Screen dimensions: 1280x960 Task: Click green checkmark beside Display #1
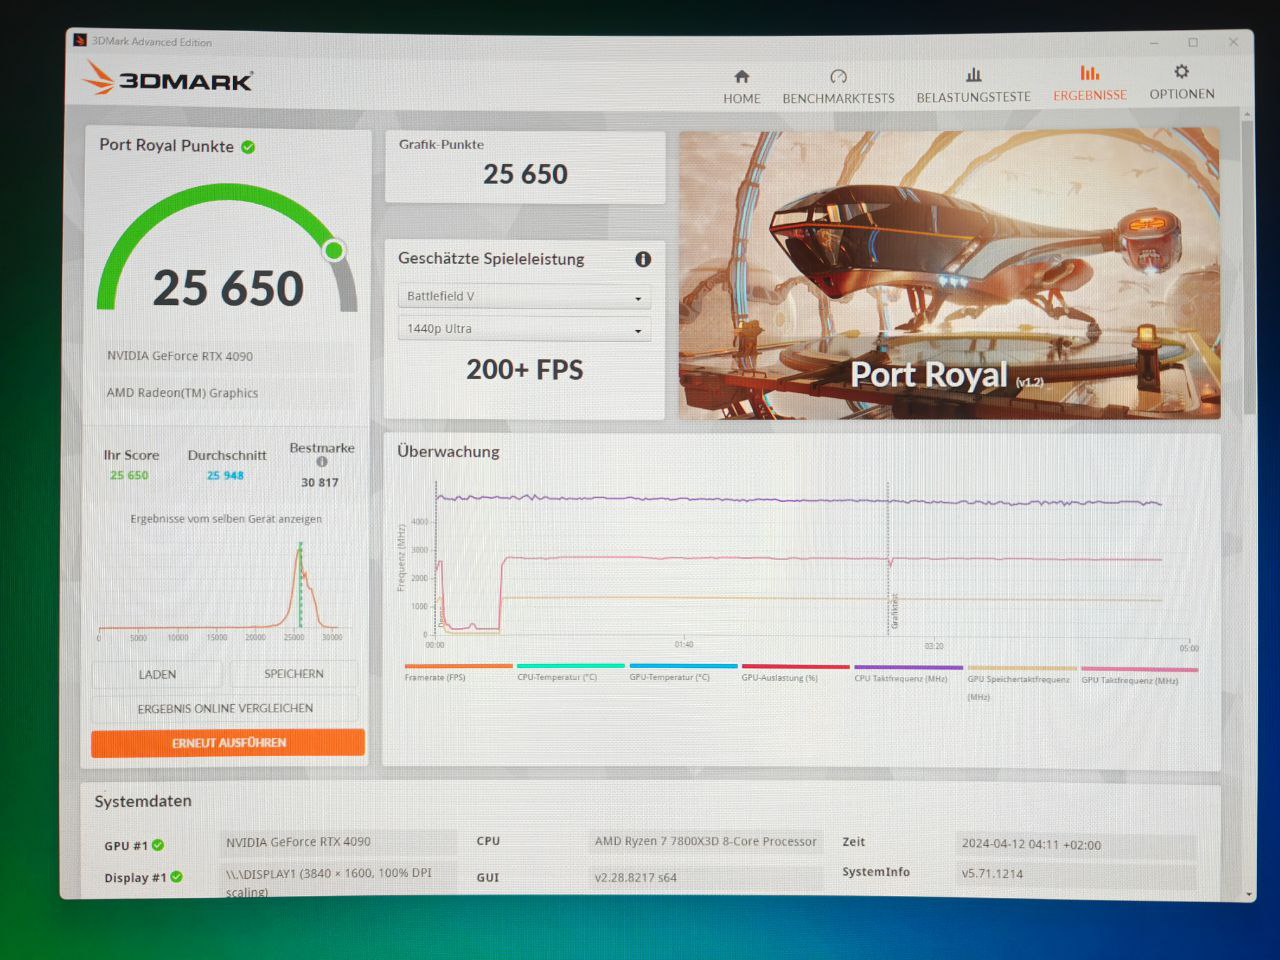click(176, 877)
